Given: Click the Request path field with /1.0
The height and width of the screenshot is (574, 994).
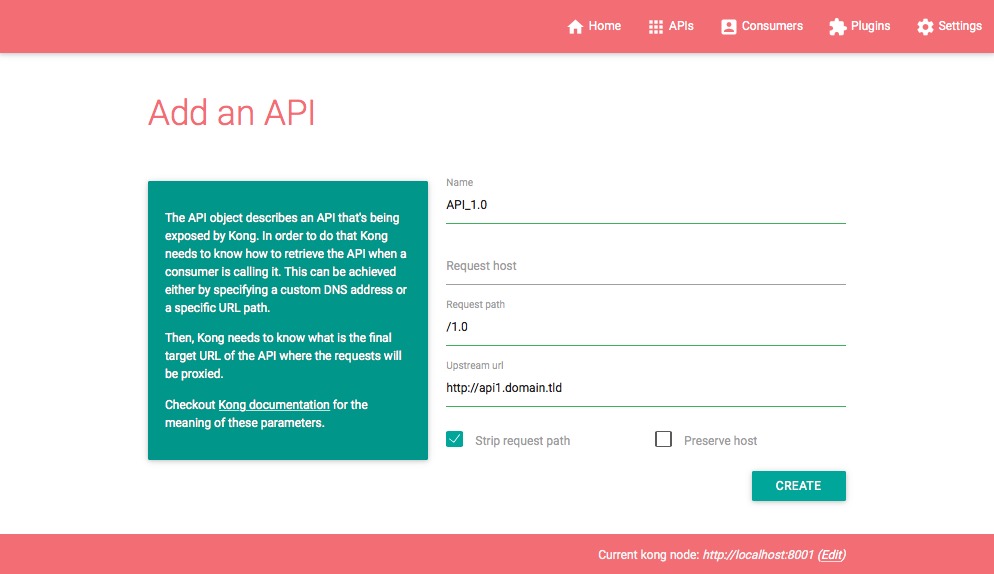Looking at the screenshot, I should click(x=645, y=327).
